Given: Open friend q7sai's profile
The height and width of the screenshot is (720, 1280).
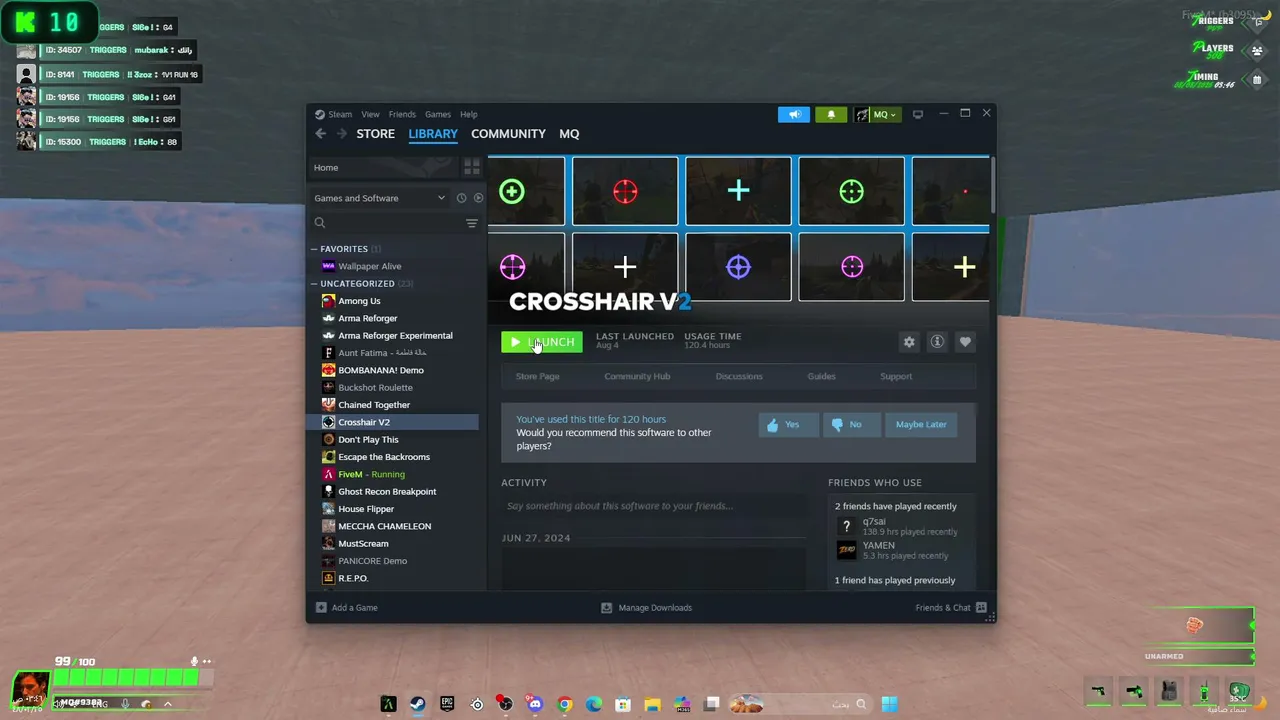Looking at the screenshot, I should 873,522.
